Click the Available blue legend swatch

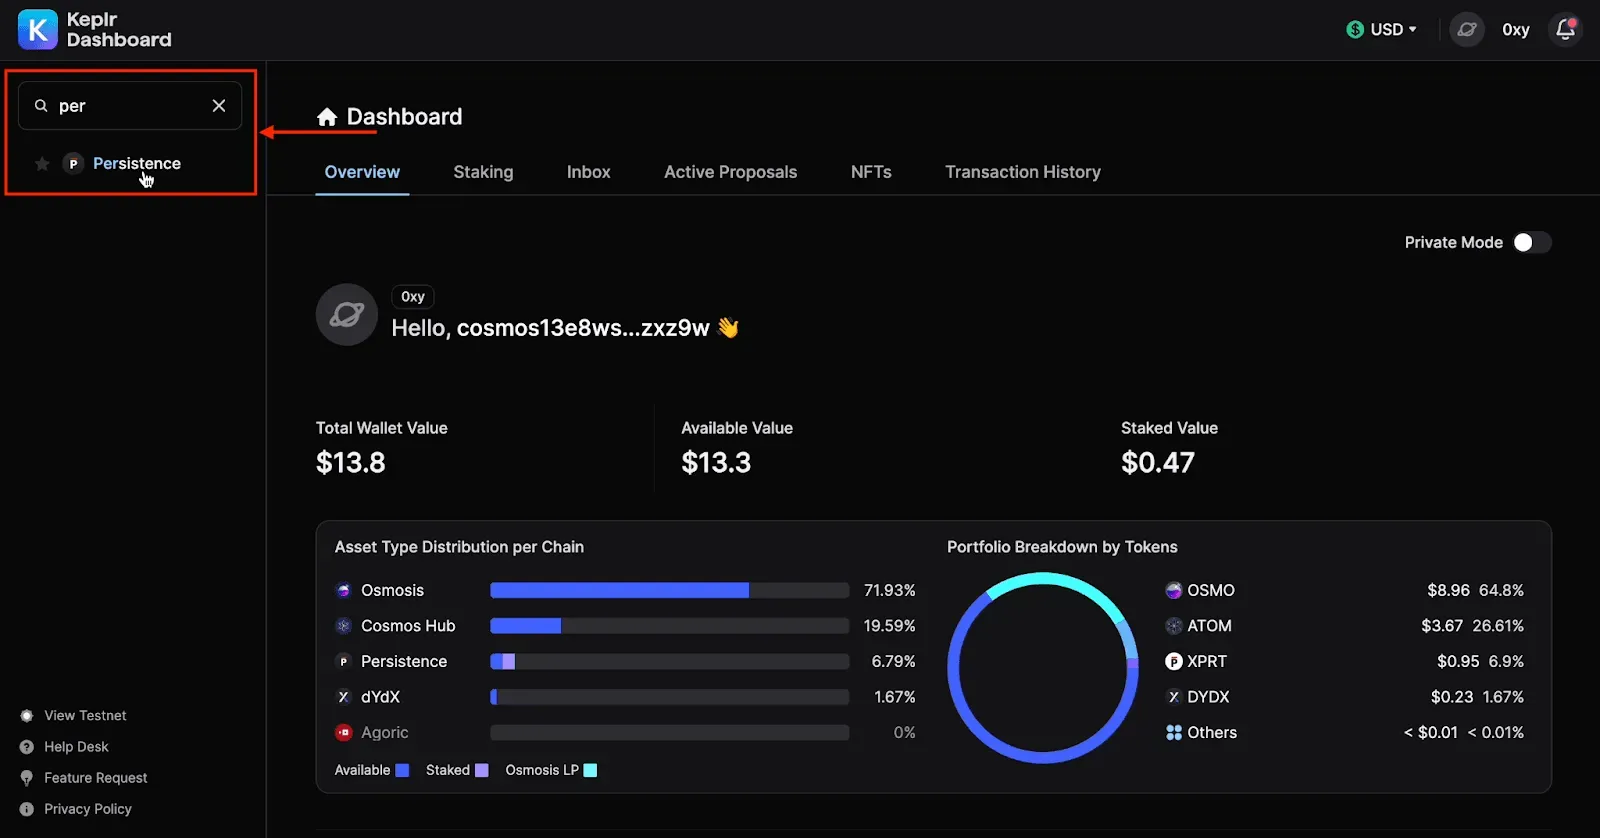point(402,770)
